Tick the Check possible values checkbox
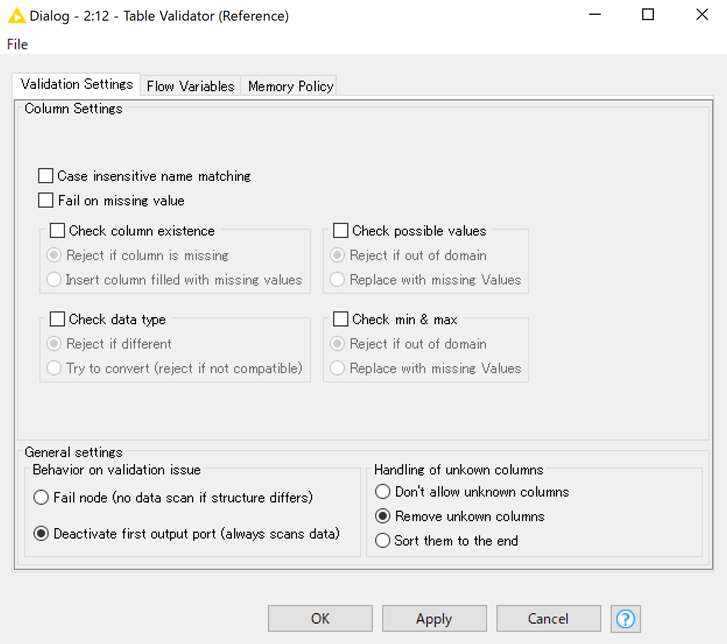Screen dimensions: 727x644 click(x=340, y=230)
